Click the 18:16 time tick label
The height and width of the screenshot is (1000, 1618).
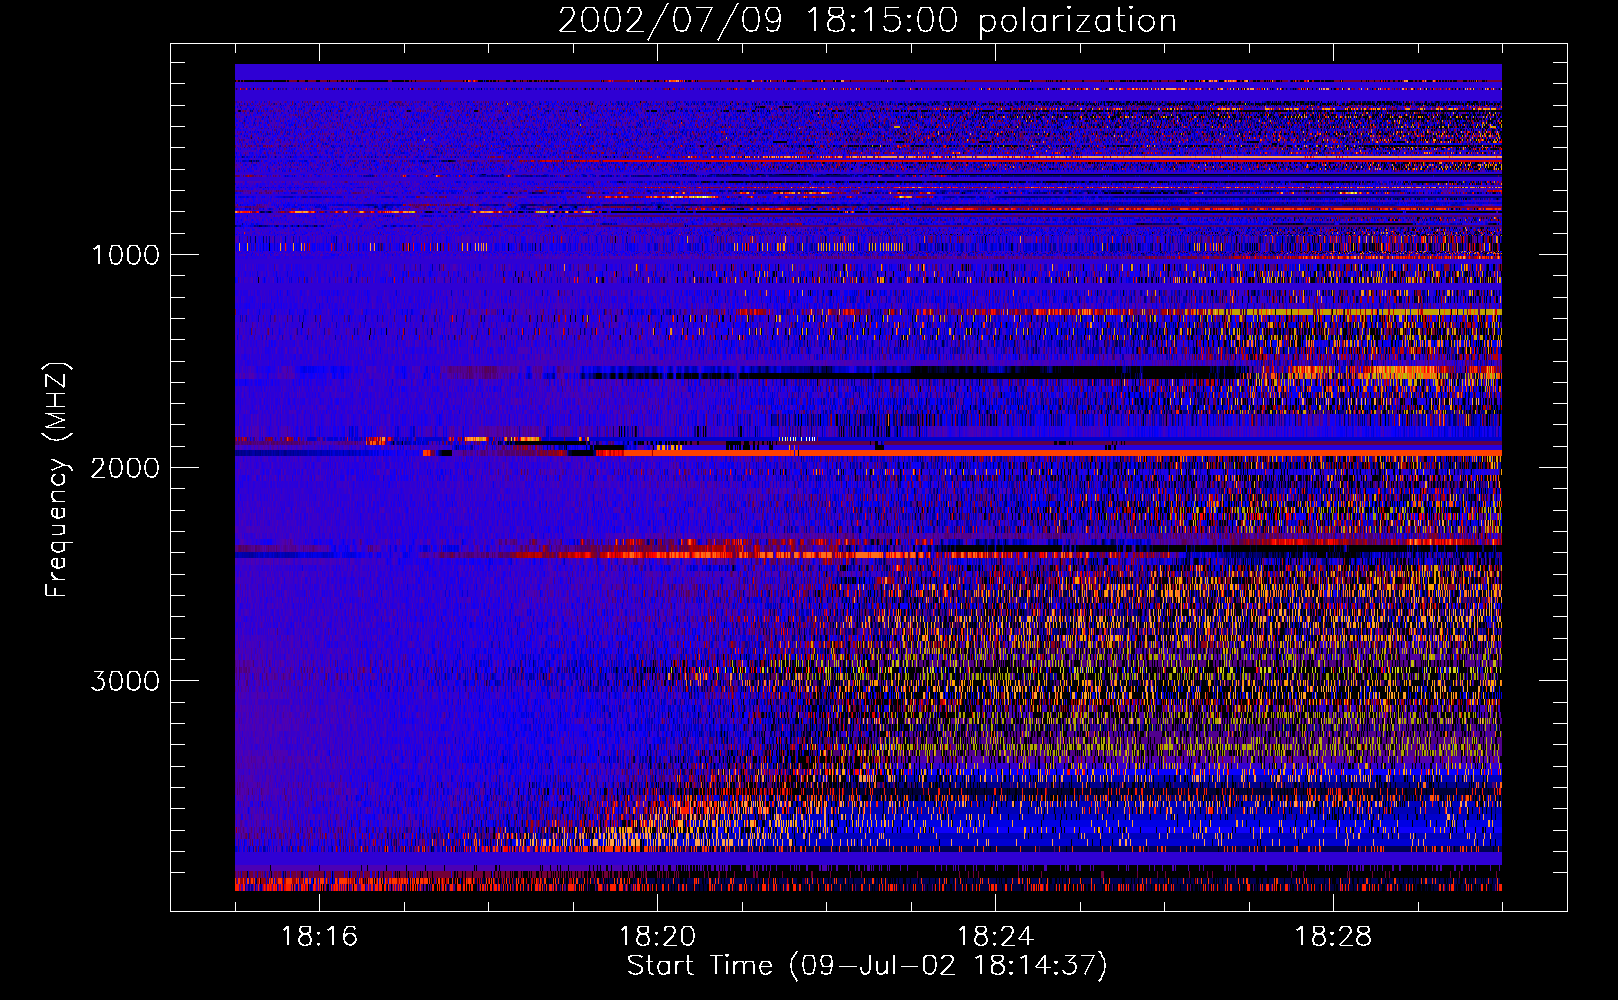(320, 937)
